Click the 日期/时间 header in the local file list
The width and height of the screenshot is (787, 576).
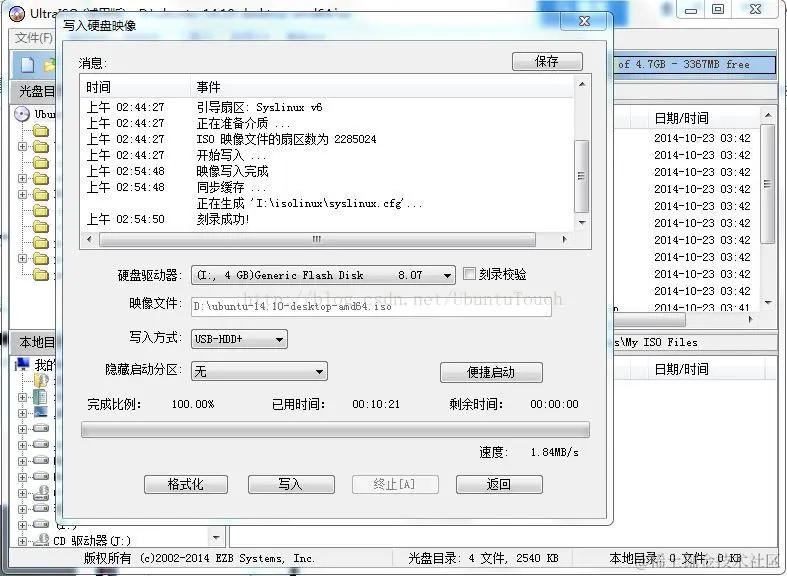[x=682, y=369]
